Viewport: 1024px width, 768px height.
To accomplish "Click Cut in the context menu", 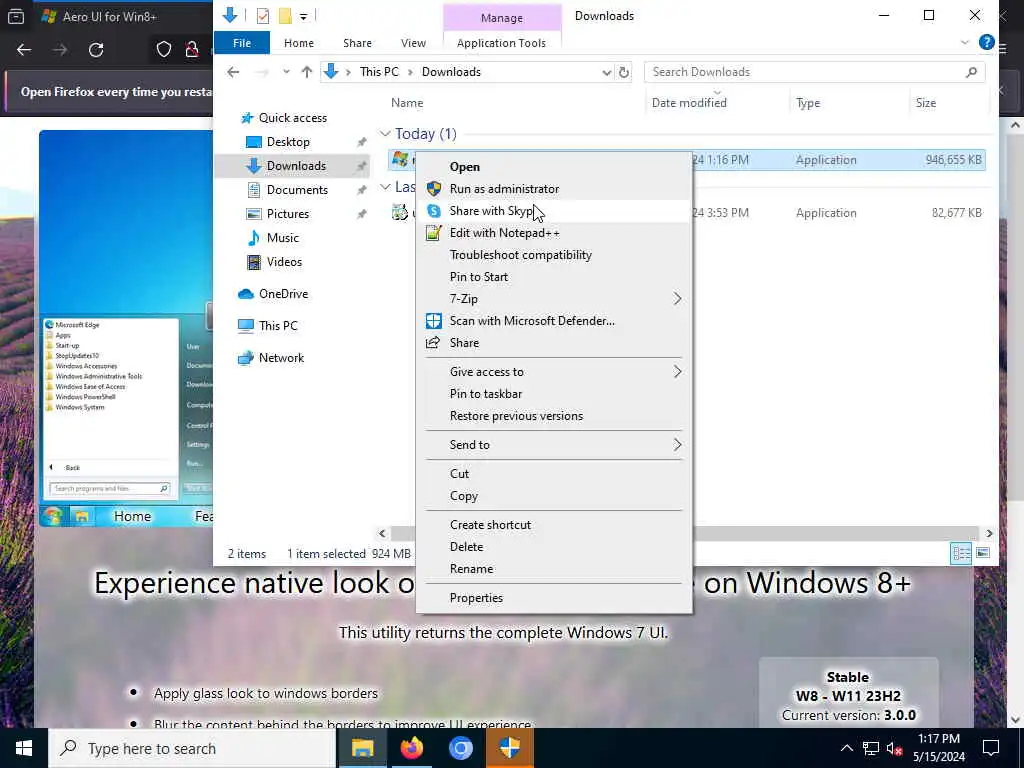I will click(x=459, y=474).
